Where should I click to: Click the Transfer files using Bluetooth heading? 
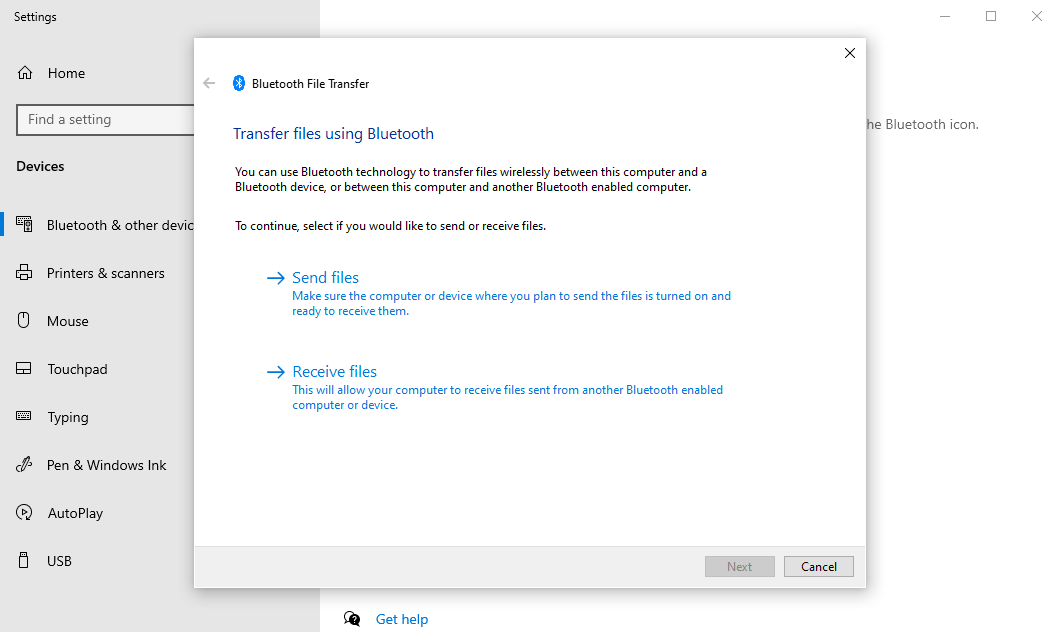tap(334, 134)
